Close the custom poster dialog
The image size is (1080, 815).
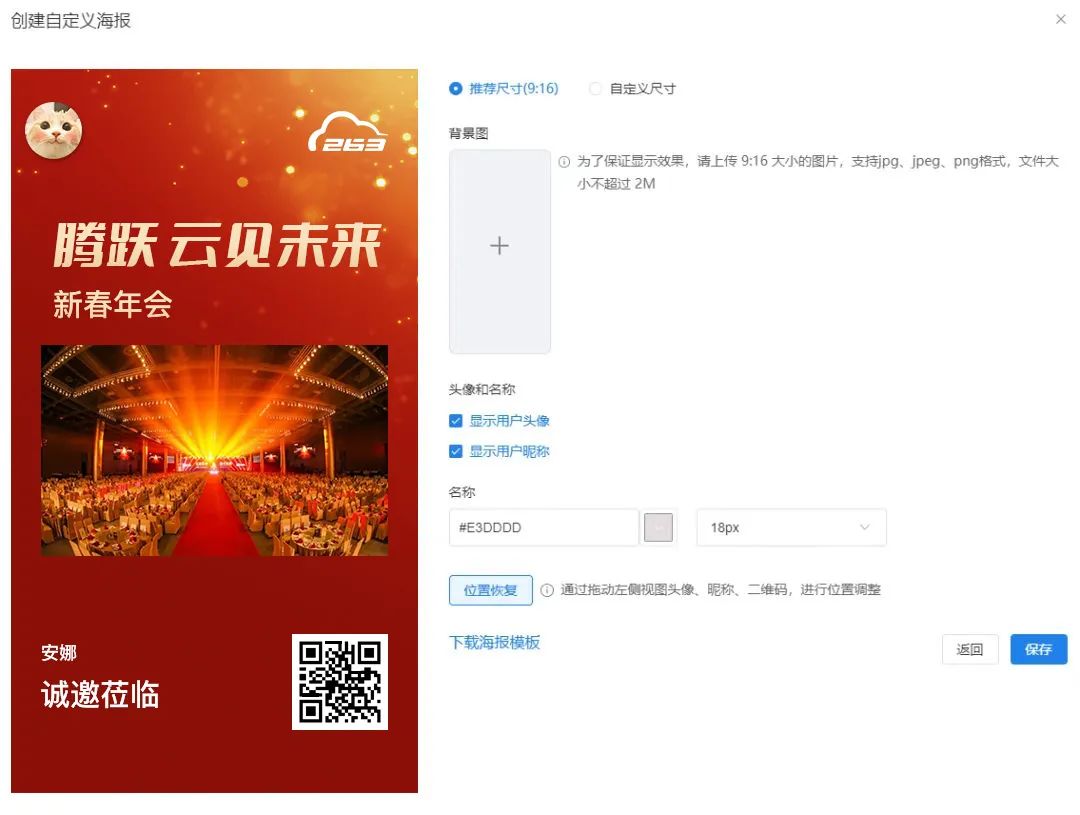(1061, 19)
